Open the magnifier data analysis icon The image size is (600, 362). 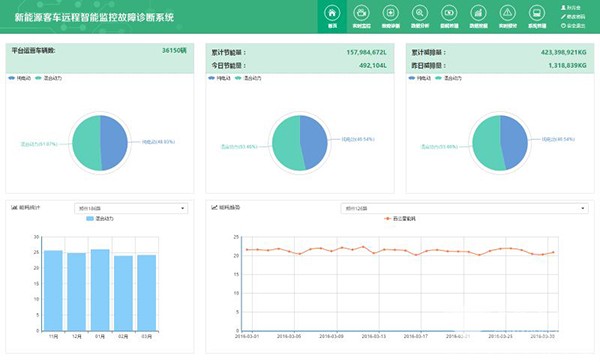(420, 13)
